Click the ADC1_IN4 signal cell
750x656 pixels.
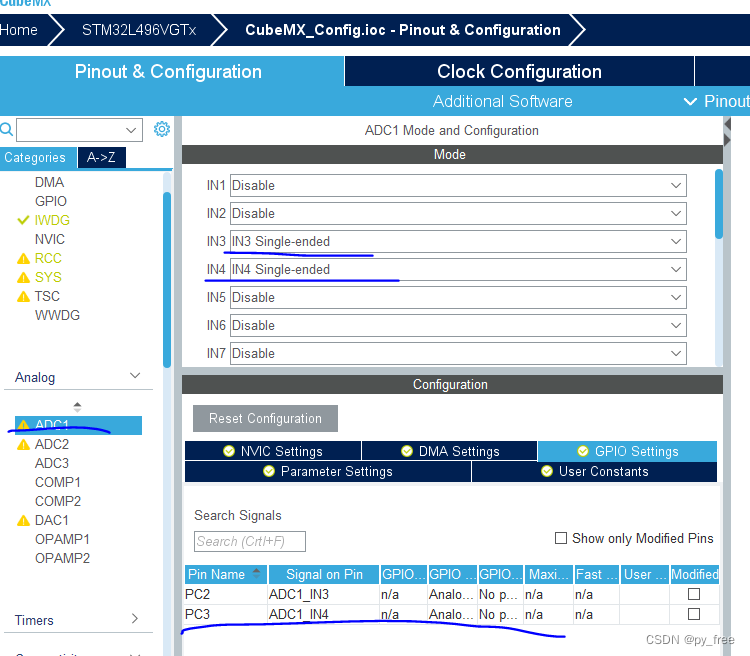tap(324, 614)
